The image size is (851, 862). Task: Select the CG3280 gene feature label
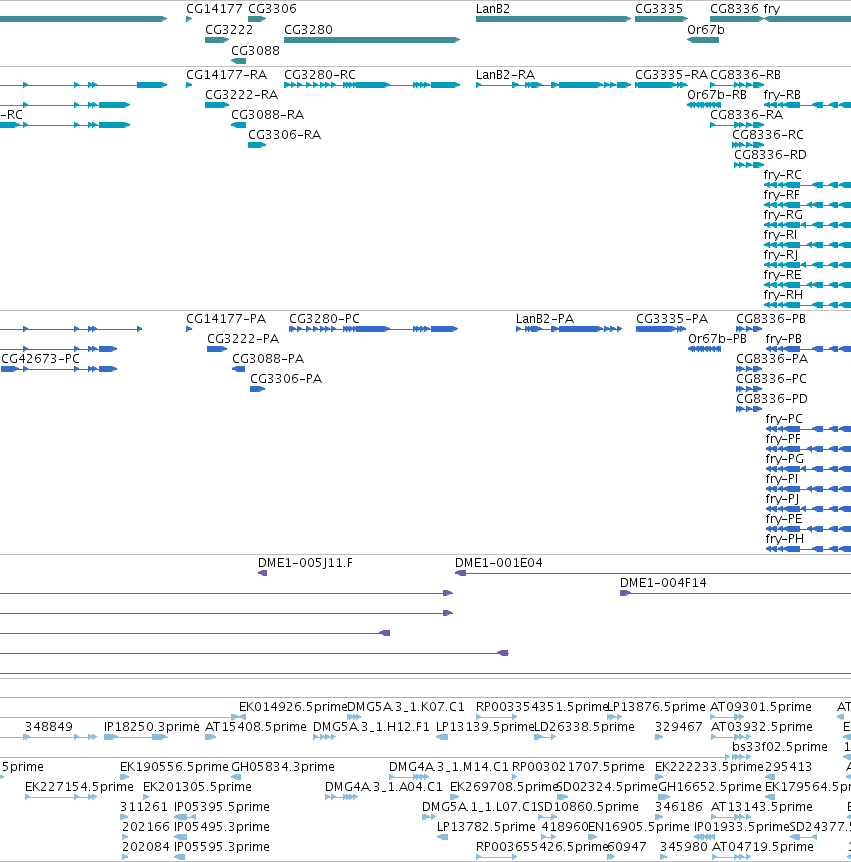[308, 30]
